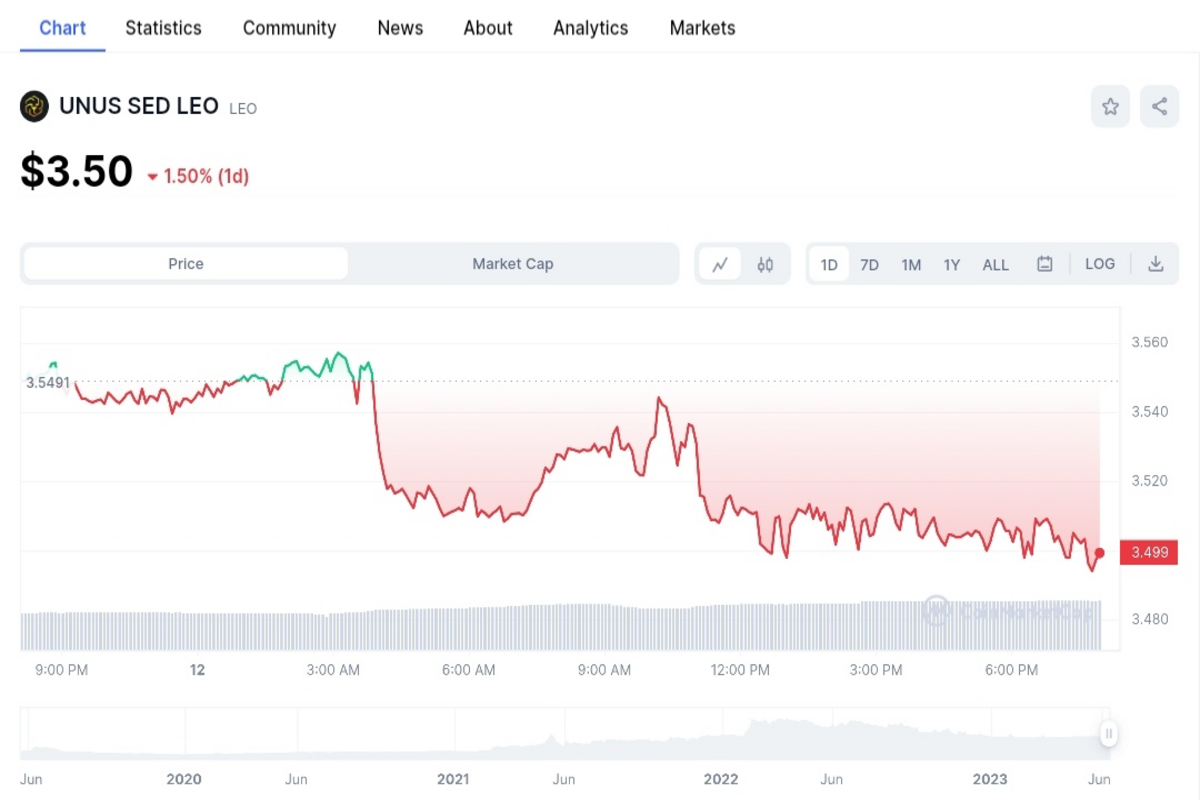Click the 3.480 y-axis label
The image size is (1200, 800).
coord(1149,619)
